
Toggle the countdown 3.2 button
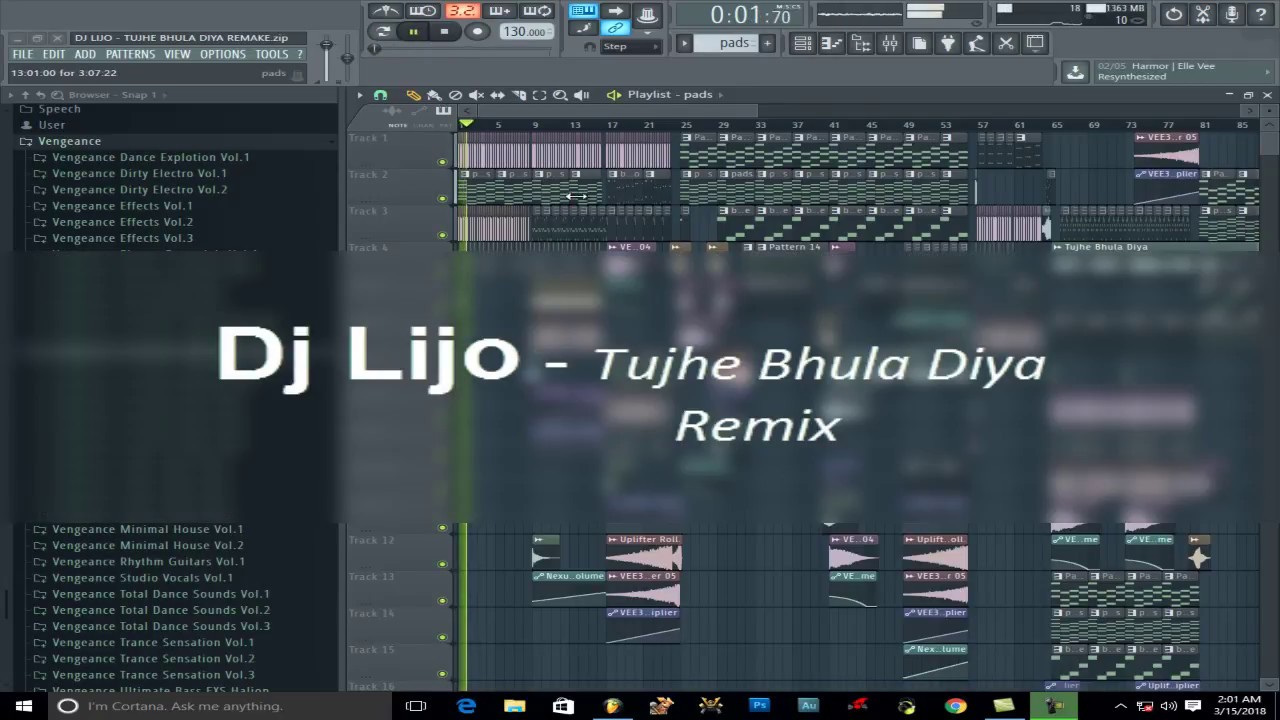click(x=461, y=11)
